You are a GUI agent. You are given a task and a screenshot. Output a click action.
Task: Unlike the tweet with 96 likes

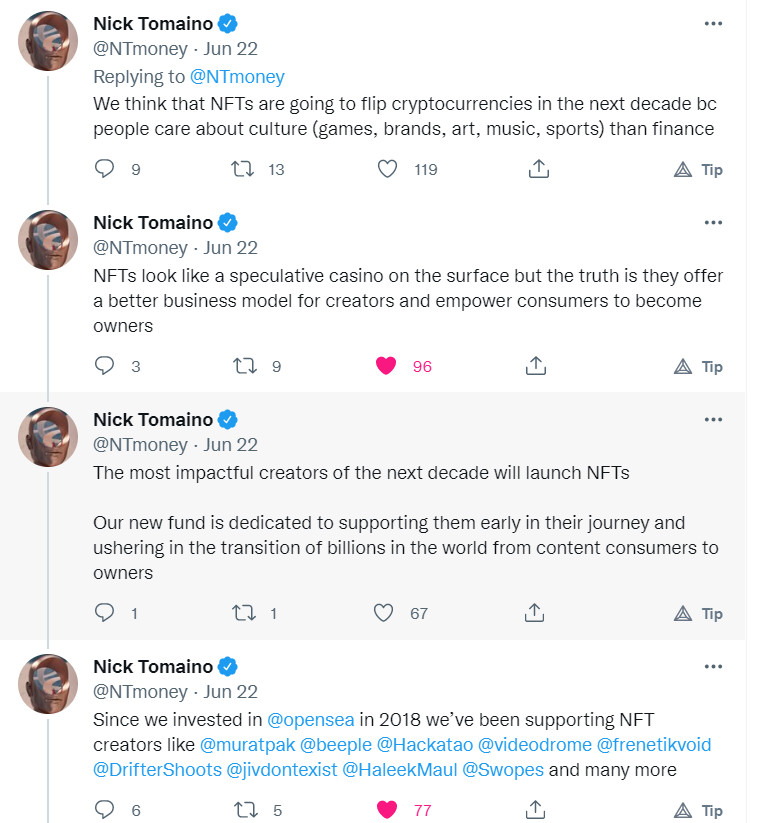coord(386,366)
